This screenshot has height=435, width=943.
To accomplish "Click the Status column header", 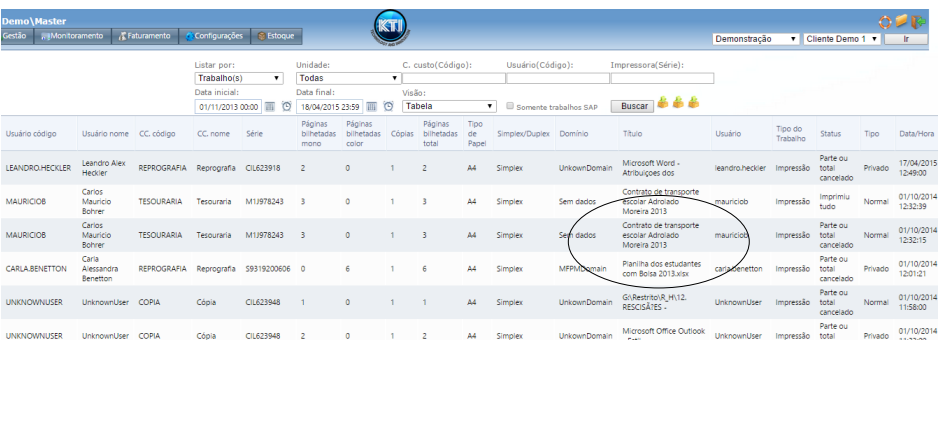I will (831, 134).
